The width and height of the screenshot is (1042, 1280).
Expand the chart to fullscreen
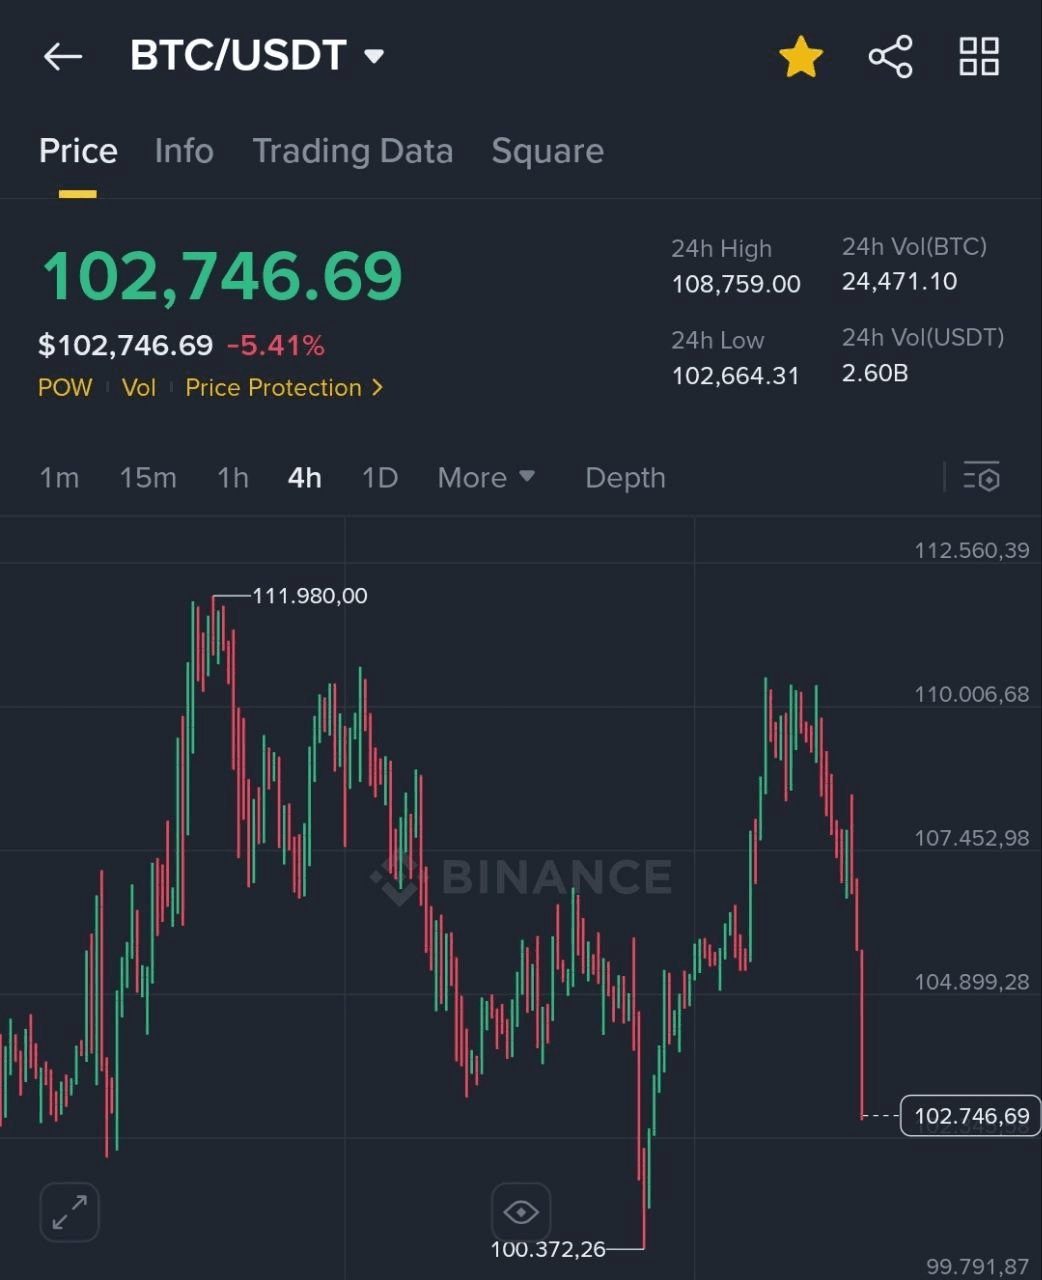(69, 1212)
